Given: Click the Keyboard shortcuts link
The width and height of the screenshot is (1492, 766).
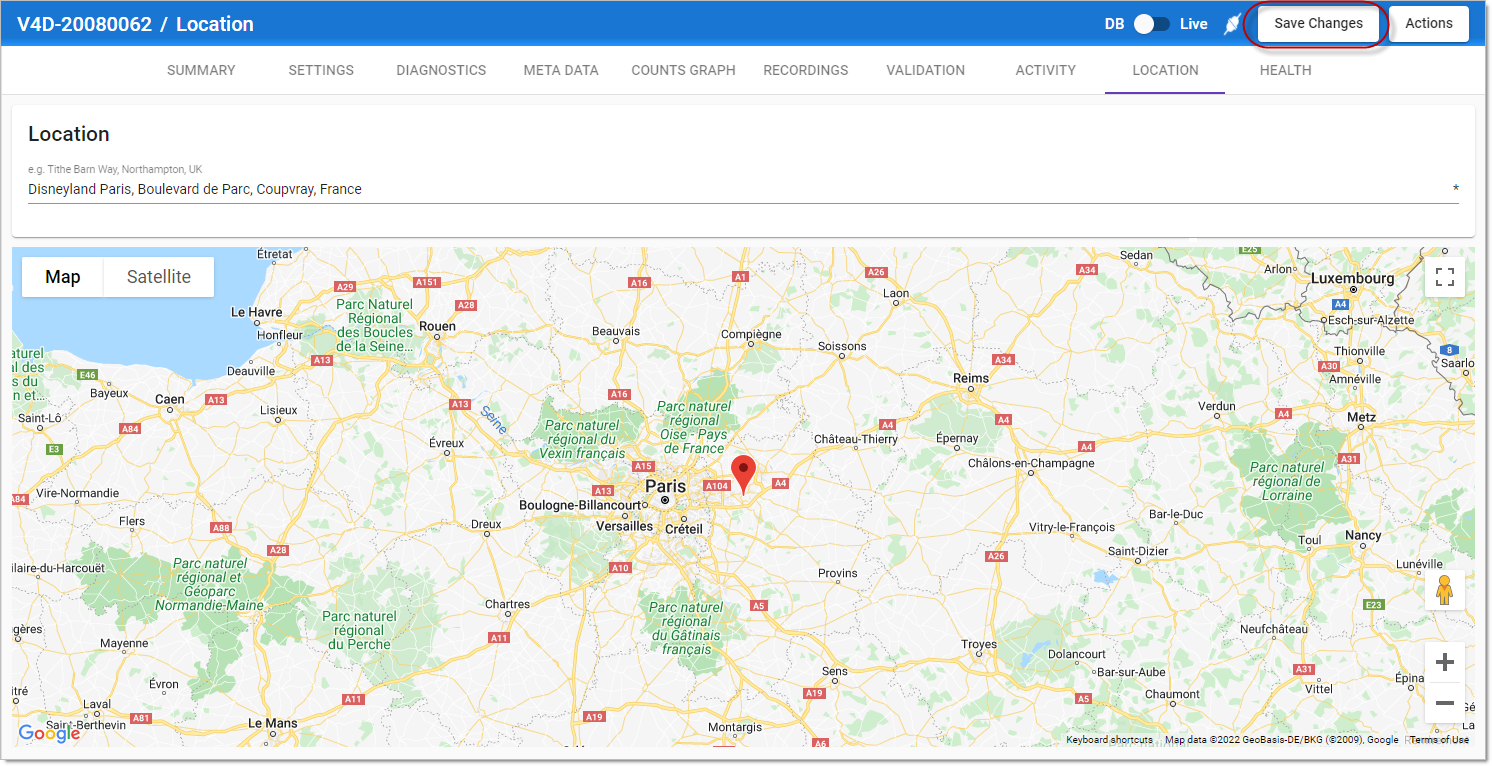Looking at the screenshot, I should (1109, 740).
